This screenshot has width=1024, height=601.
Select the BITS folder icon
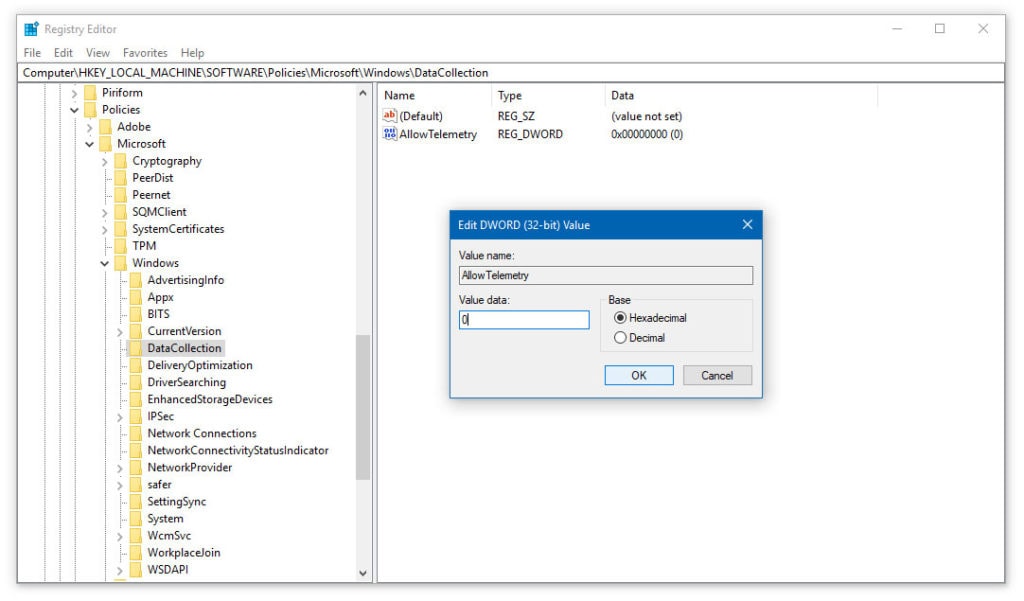(136, 314)
